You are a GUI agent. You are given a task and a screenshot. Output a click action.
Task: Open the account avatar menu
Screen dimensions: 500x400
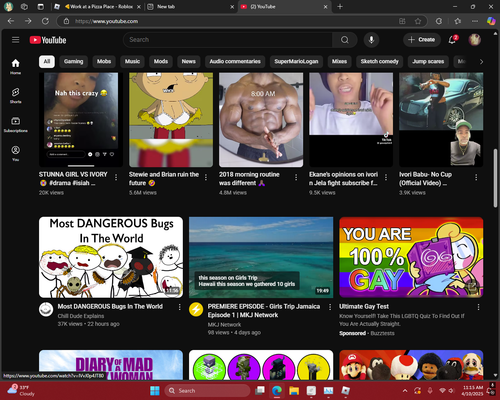(x=475, y=40)
